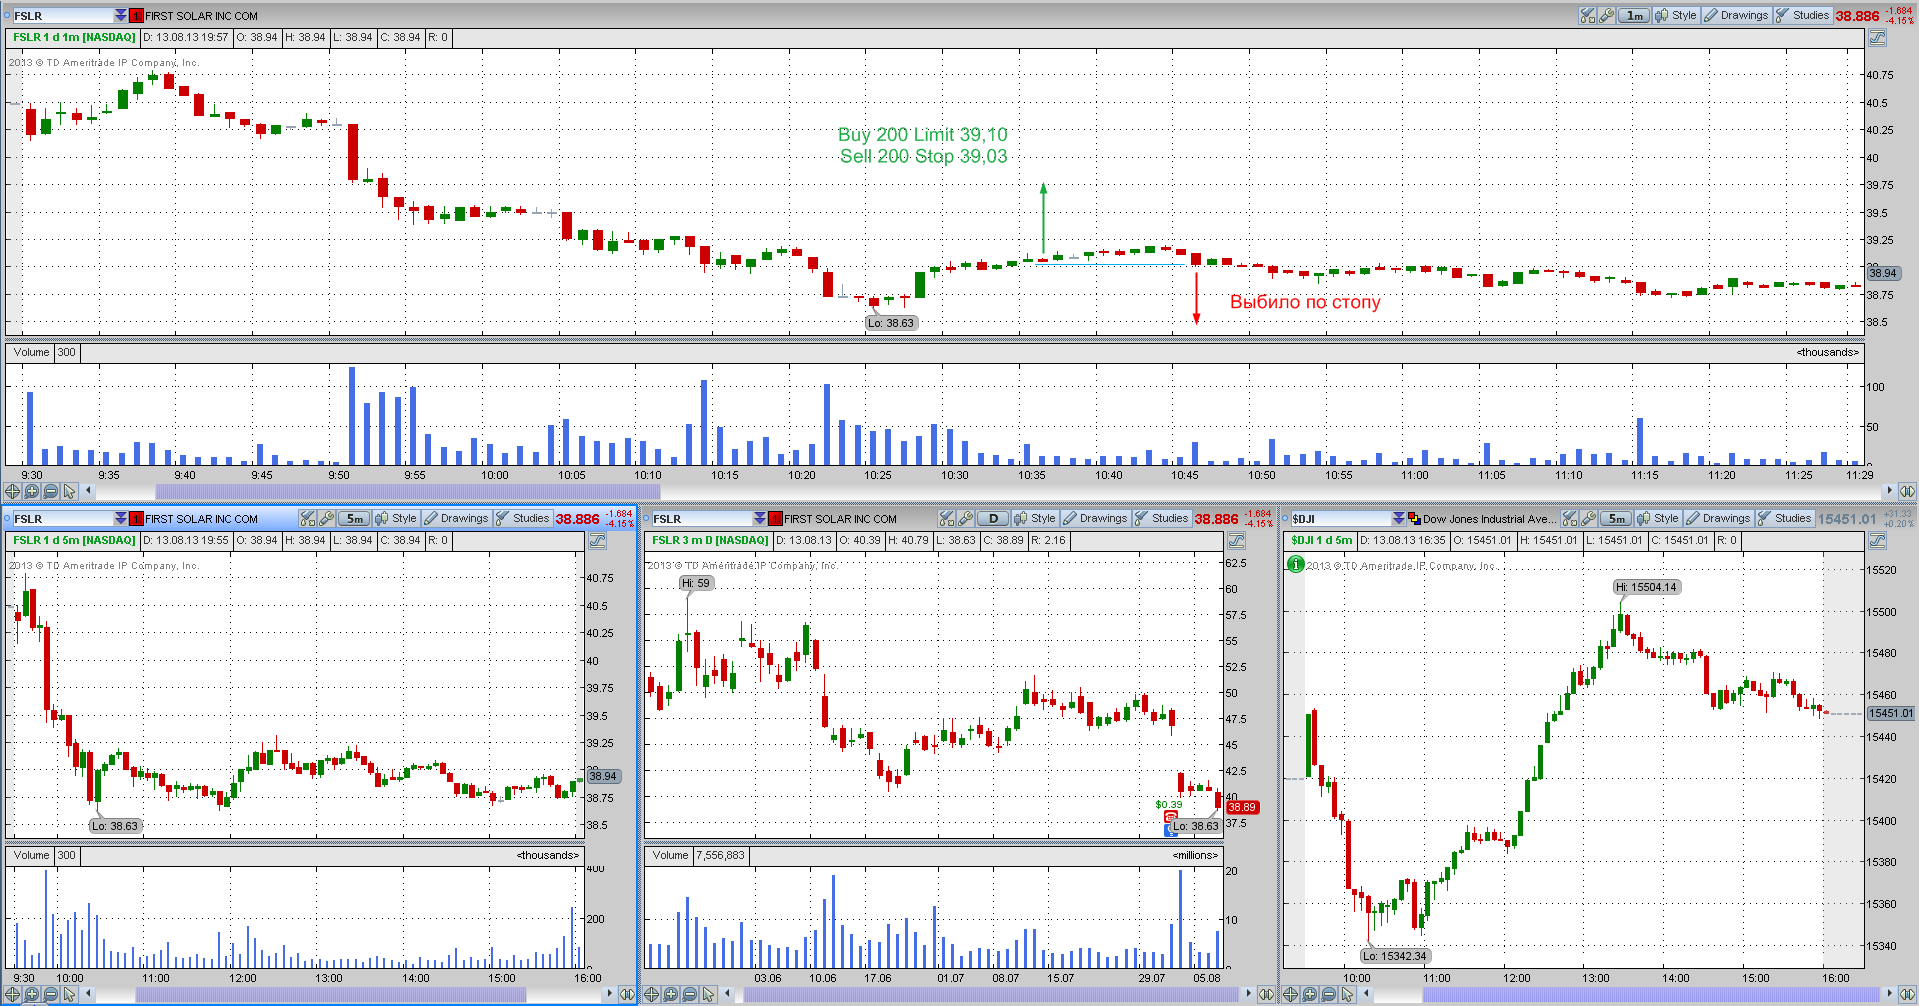Click 'Hi: 59' bubble on FSLR daily chart
The height and width of the screenshot is (1006, 1919).
click(695, 583)
